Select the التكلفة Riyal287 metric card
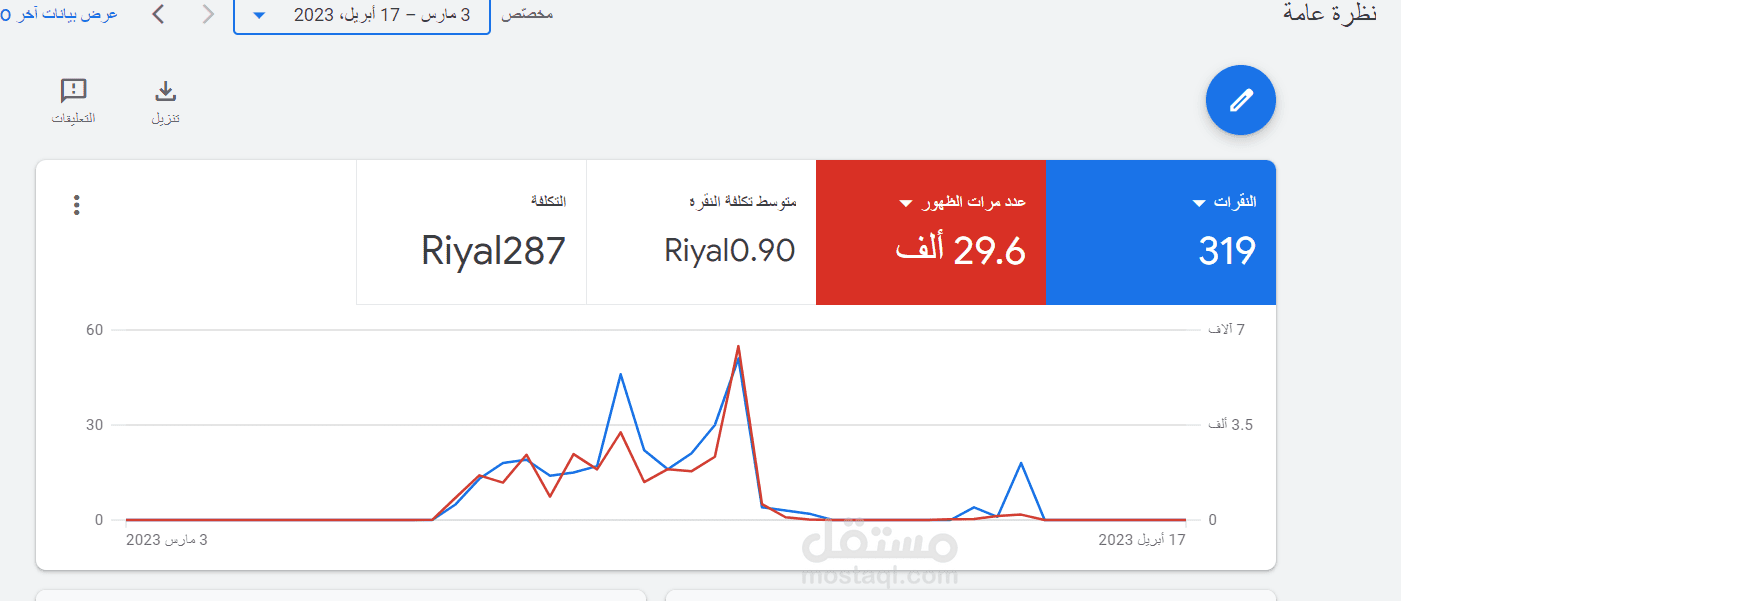This screenshot has width=1761, height=601. [x=472, y=233]
